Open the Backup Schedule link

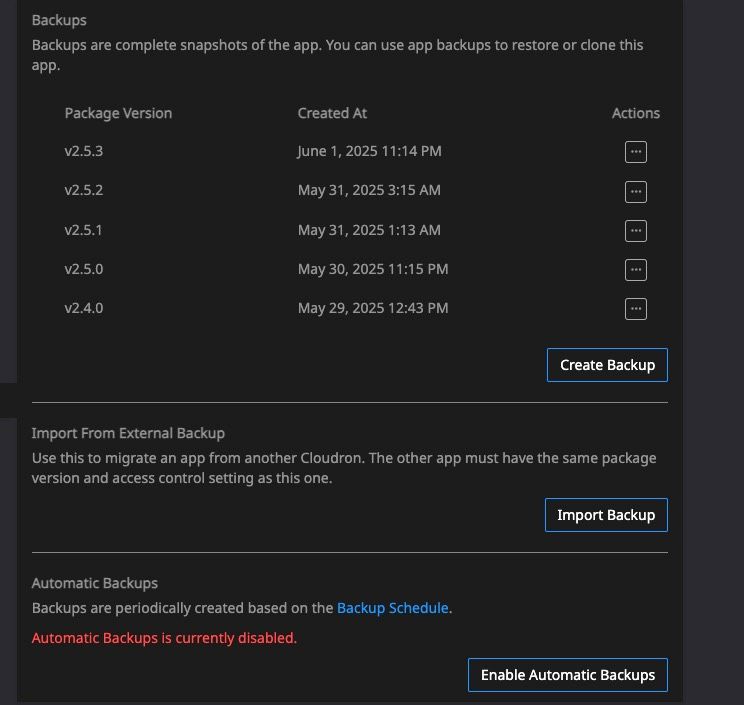392,608
